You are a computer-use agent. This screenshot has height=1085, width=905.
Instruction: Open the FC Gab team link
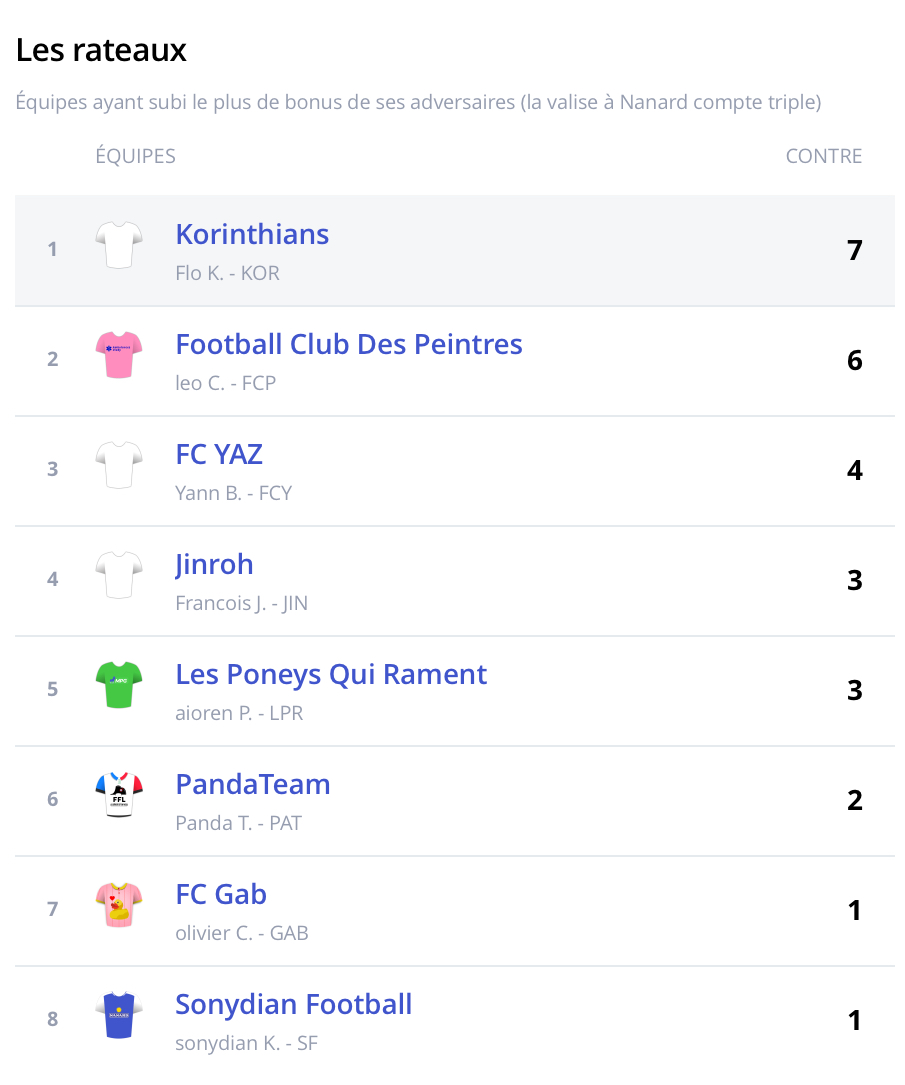coord(221,894)
